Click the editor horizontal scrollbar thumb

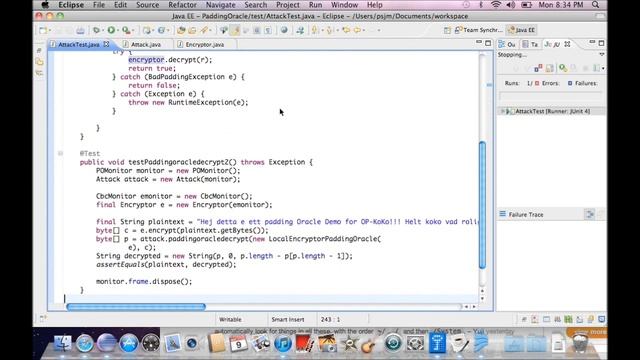click(136, 307)
